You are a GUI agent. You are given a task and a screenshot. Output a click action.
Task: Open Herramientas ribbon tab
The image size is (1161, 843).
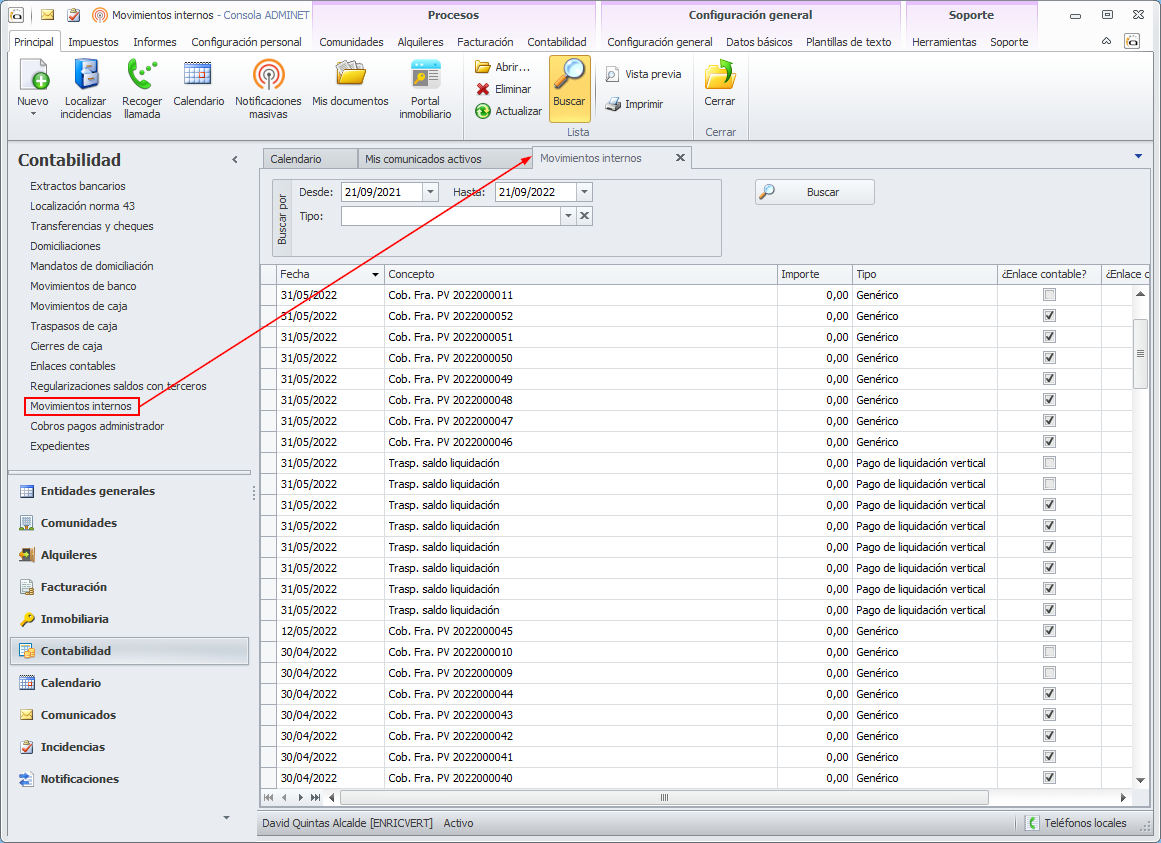point(944,42)
